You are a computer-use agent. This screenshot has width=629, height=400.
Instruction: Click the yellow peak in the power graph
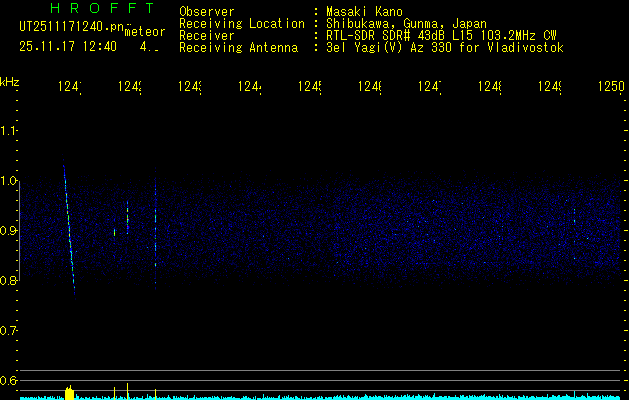[69, 392]
